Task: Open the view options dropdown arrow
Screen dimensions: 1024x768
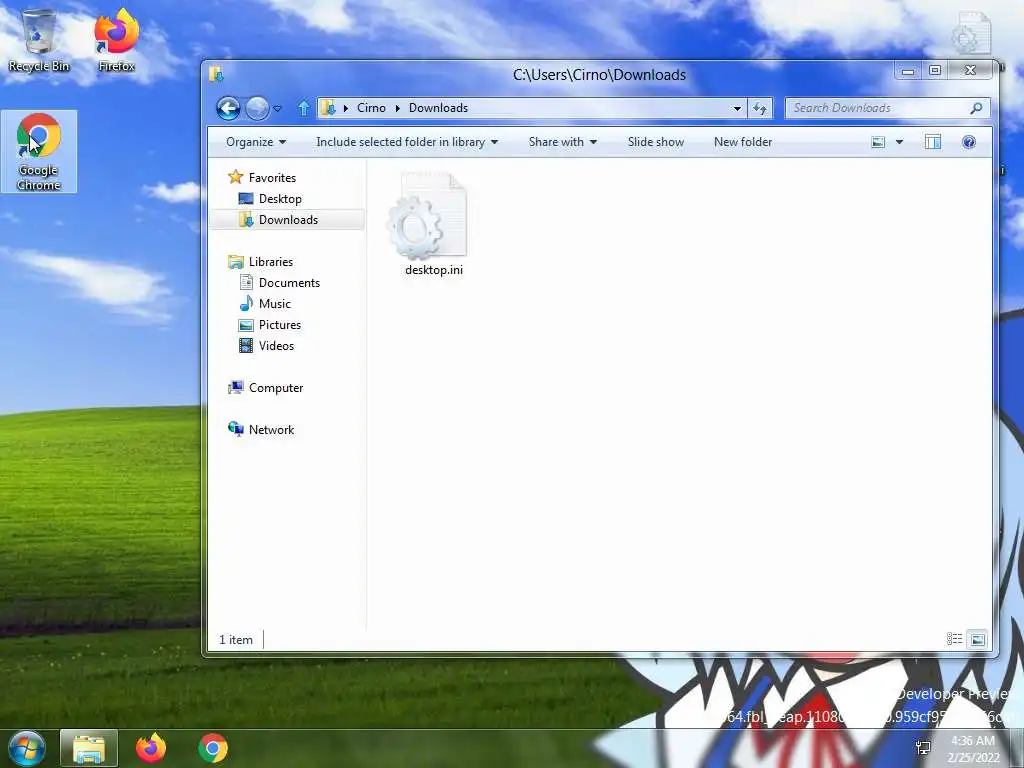Action: tap(899, 142)
